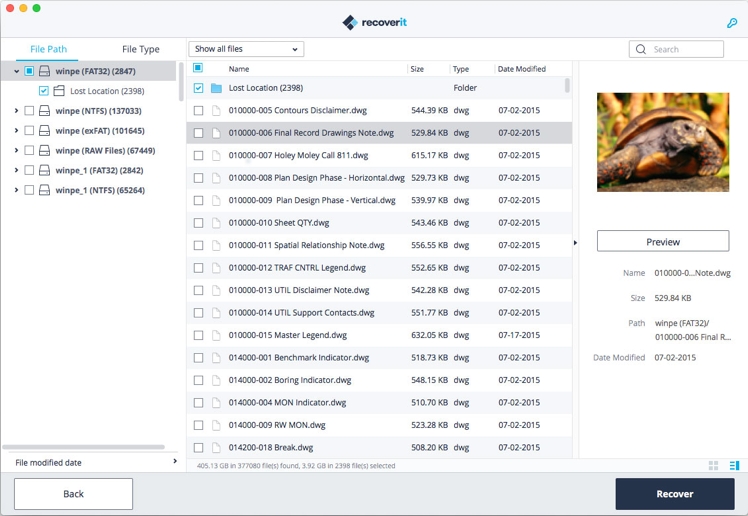Expand the winpe_1 (FAT32) tree node
This screenshot has height=516, width=748.
(x=16, y=171)
